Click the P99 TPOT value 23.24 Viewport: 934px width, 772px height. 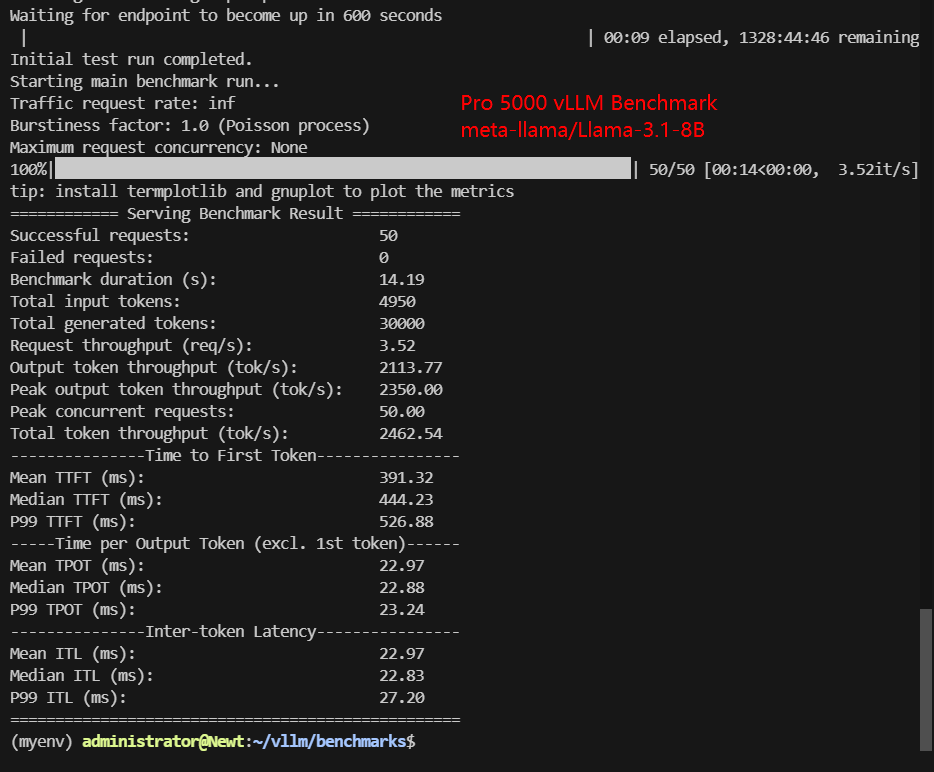[x=401, y=611]
